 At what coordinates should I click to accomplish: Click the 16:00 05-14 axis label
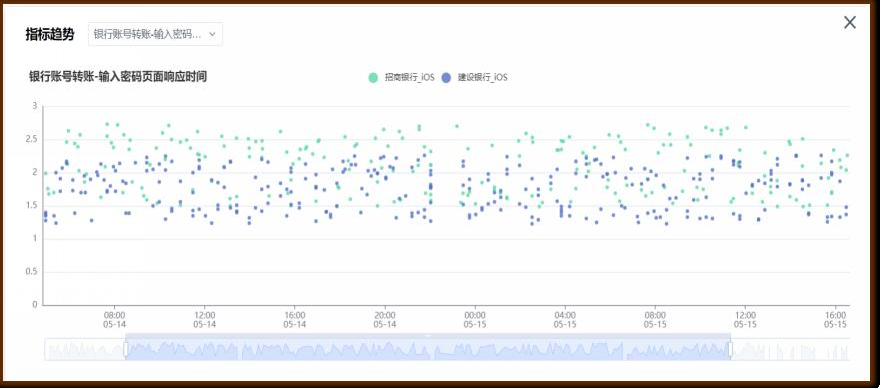(294, 320)
